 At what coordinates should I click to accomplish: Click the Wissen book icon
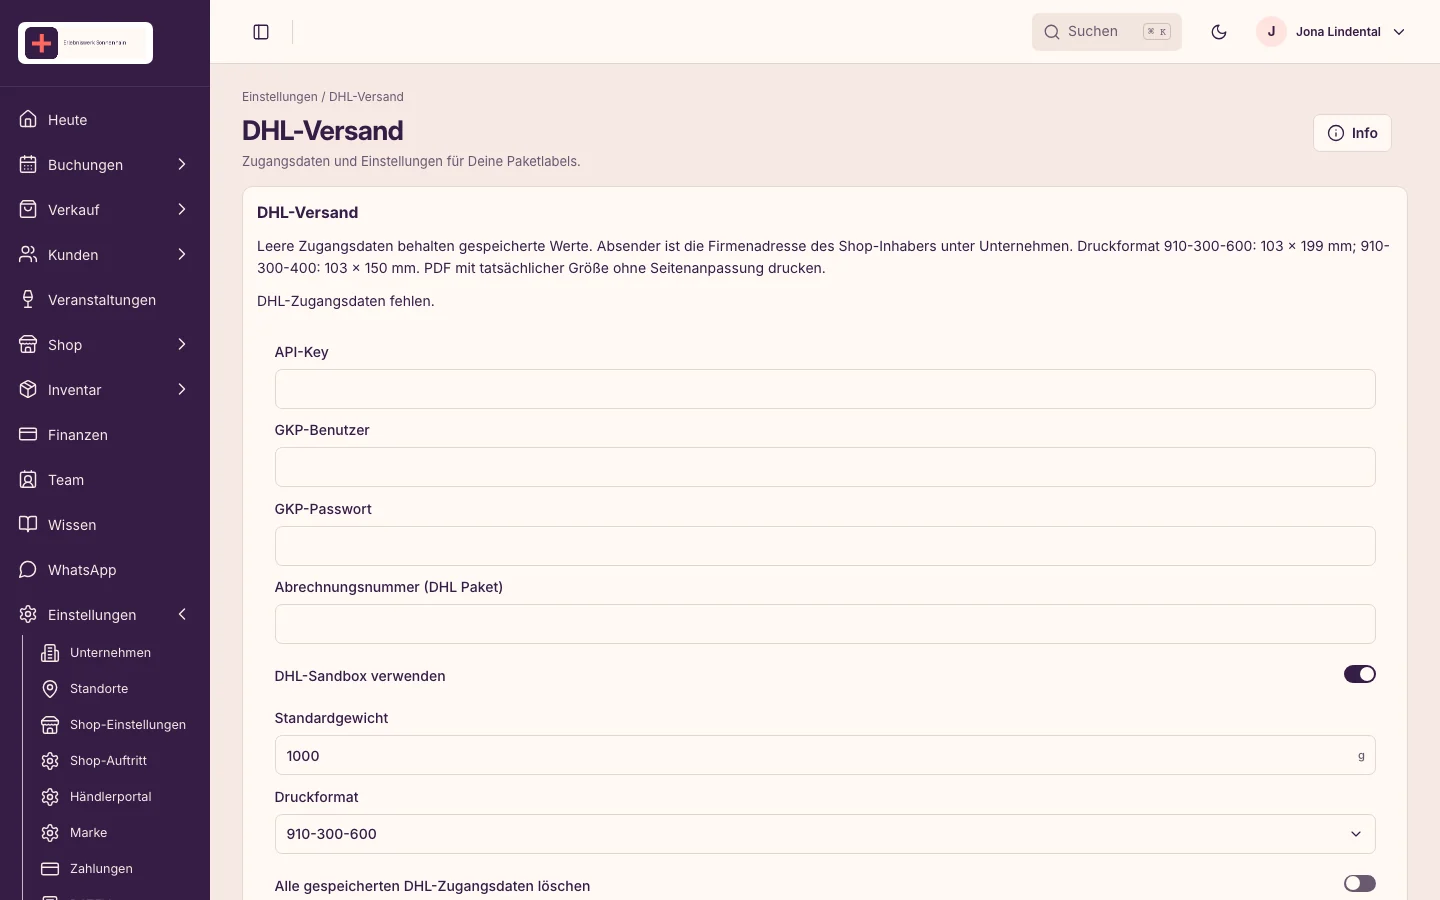click(x=28, y=525)
